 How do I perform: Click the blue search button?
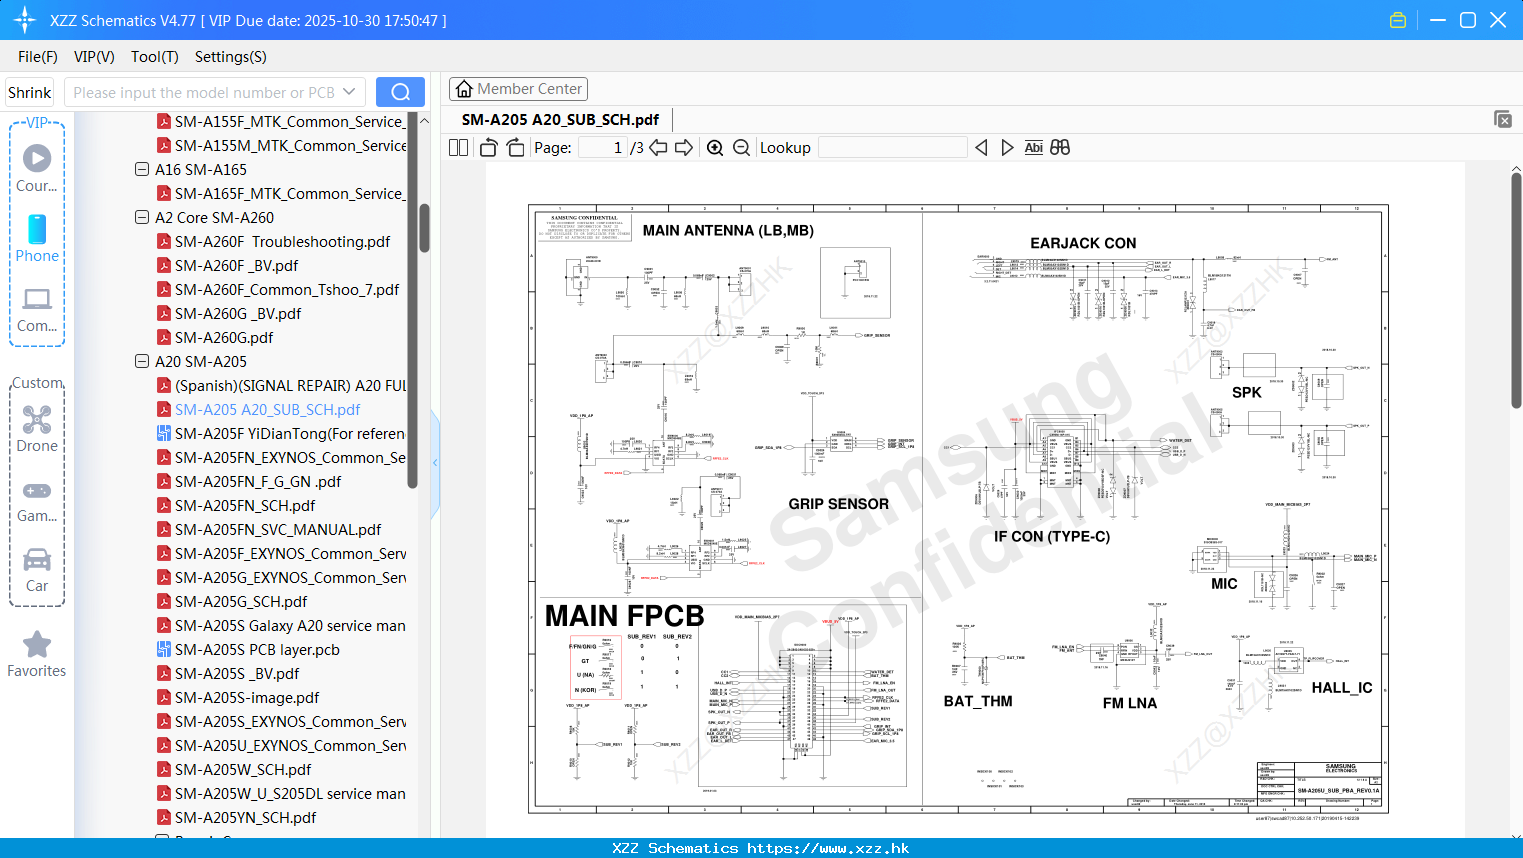point(400,92)
